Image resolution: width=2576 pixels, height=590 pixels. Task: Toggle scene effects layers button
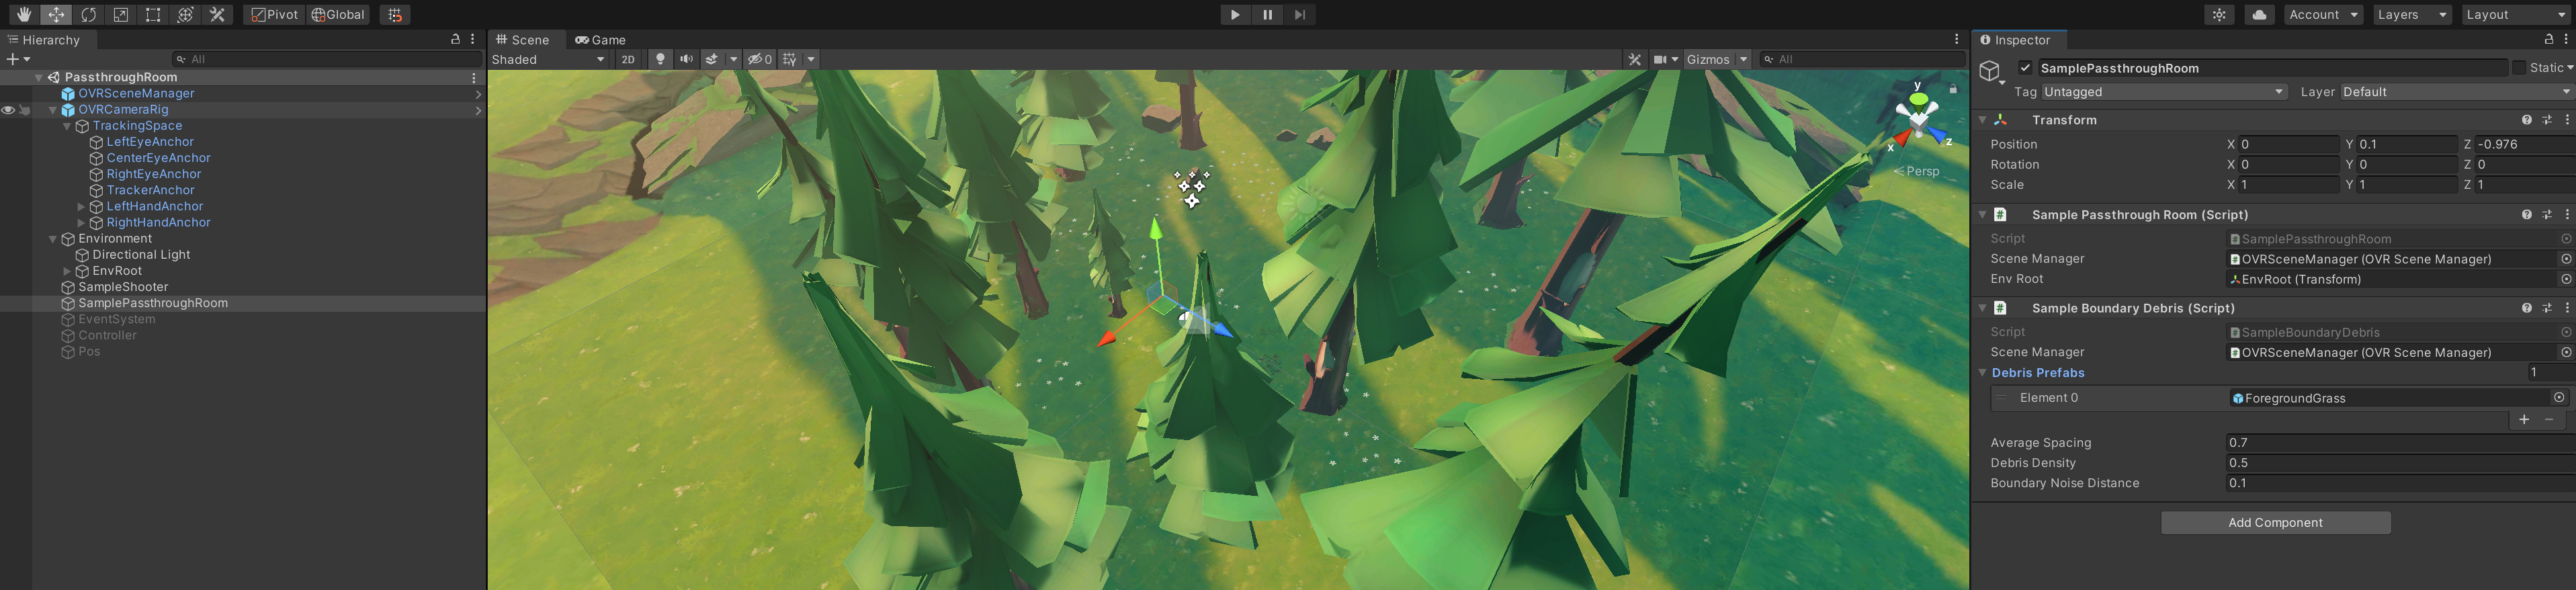coord(712,59)
